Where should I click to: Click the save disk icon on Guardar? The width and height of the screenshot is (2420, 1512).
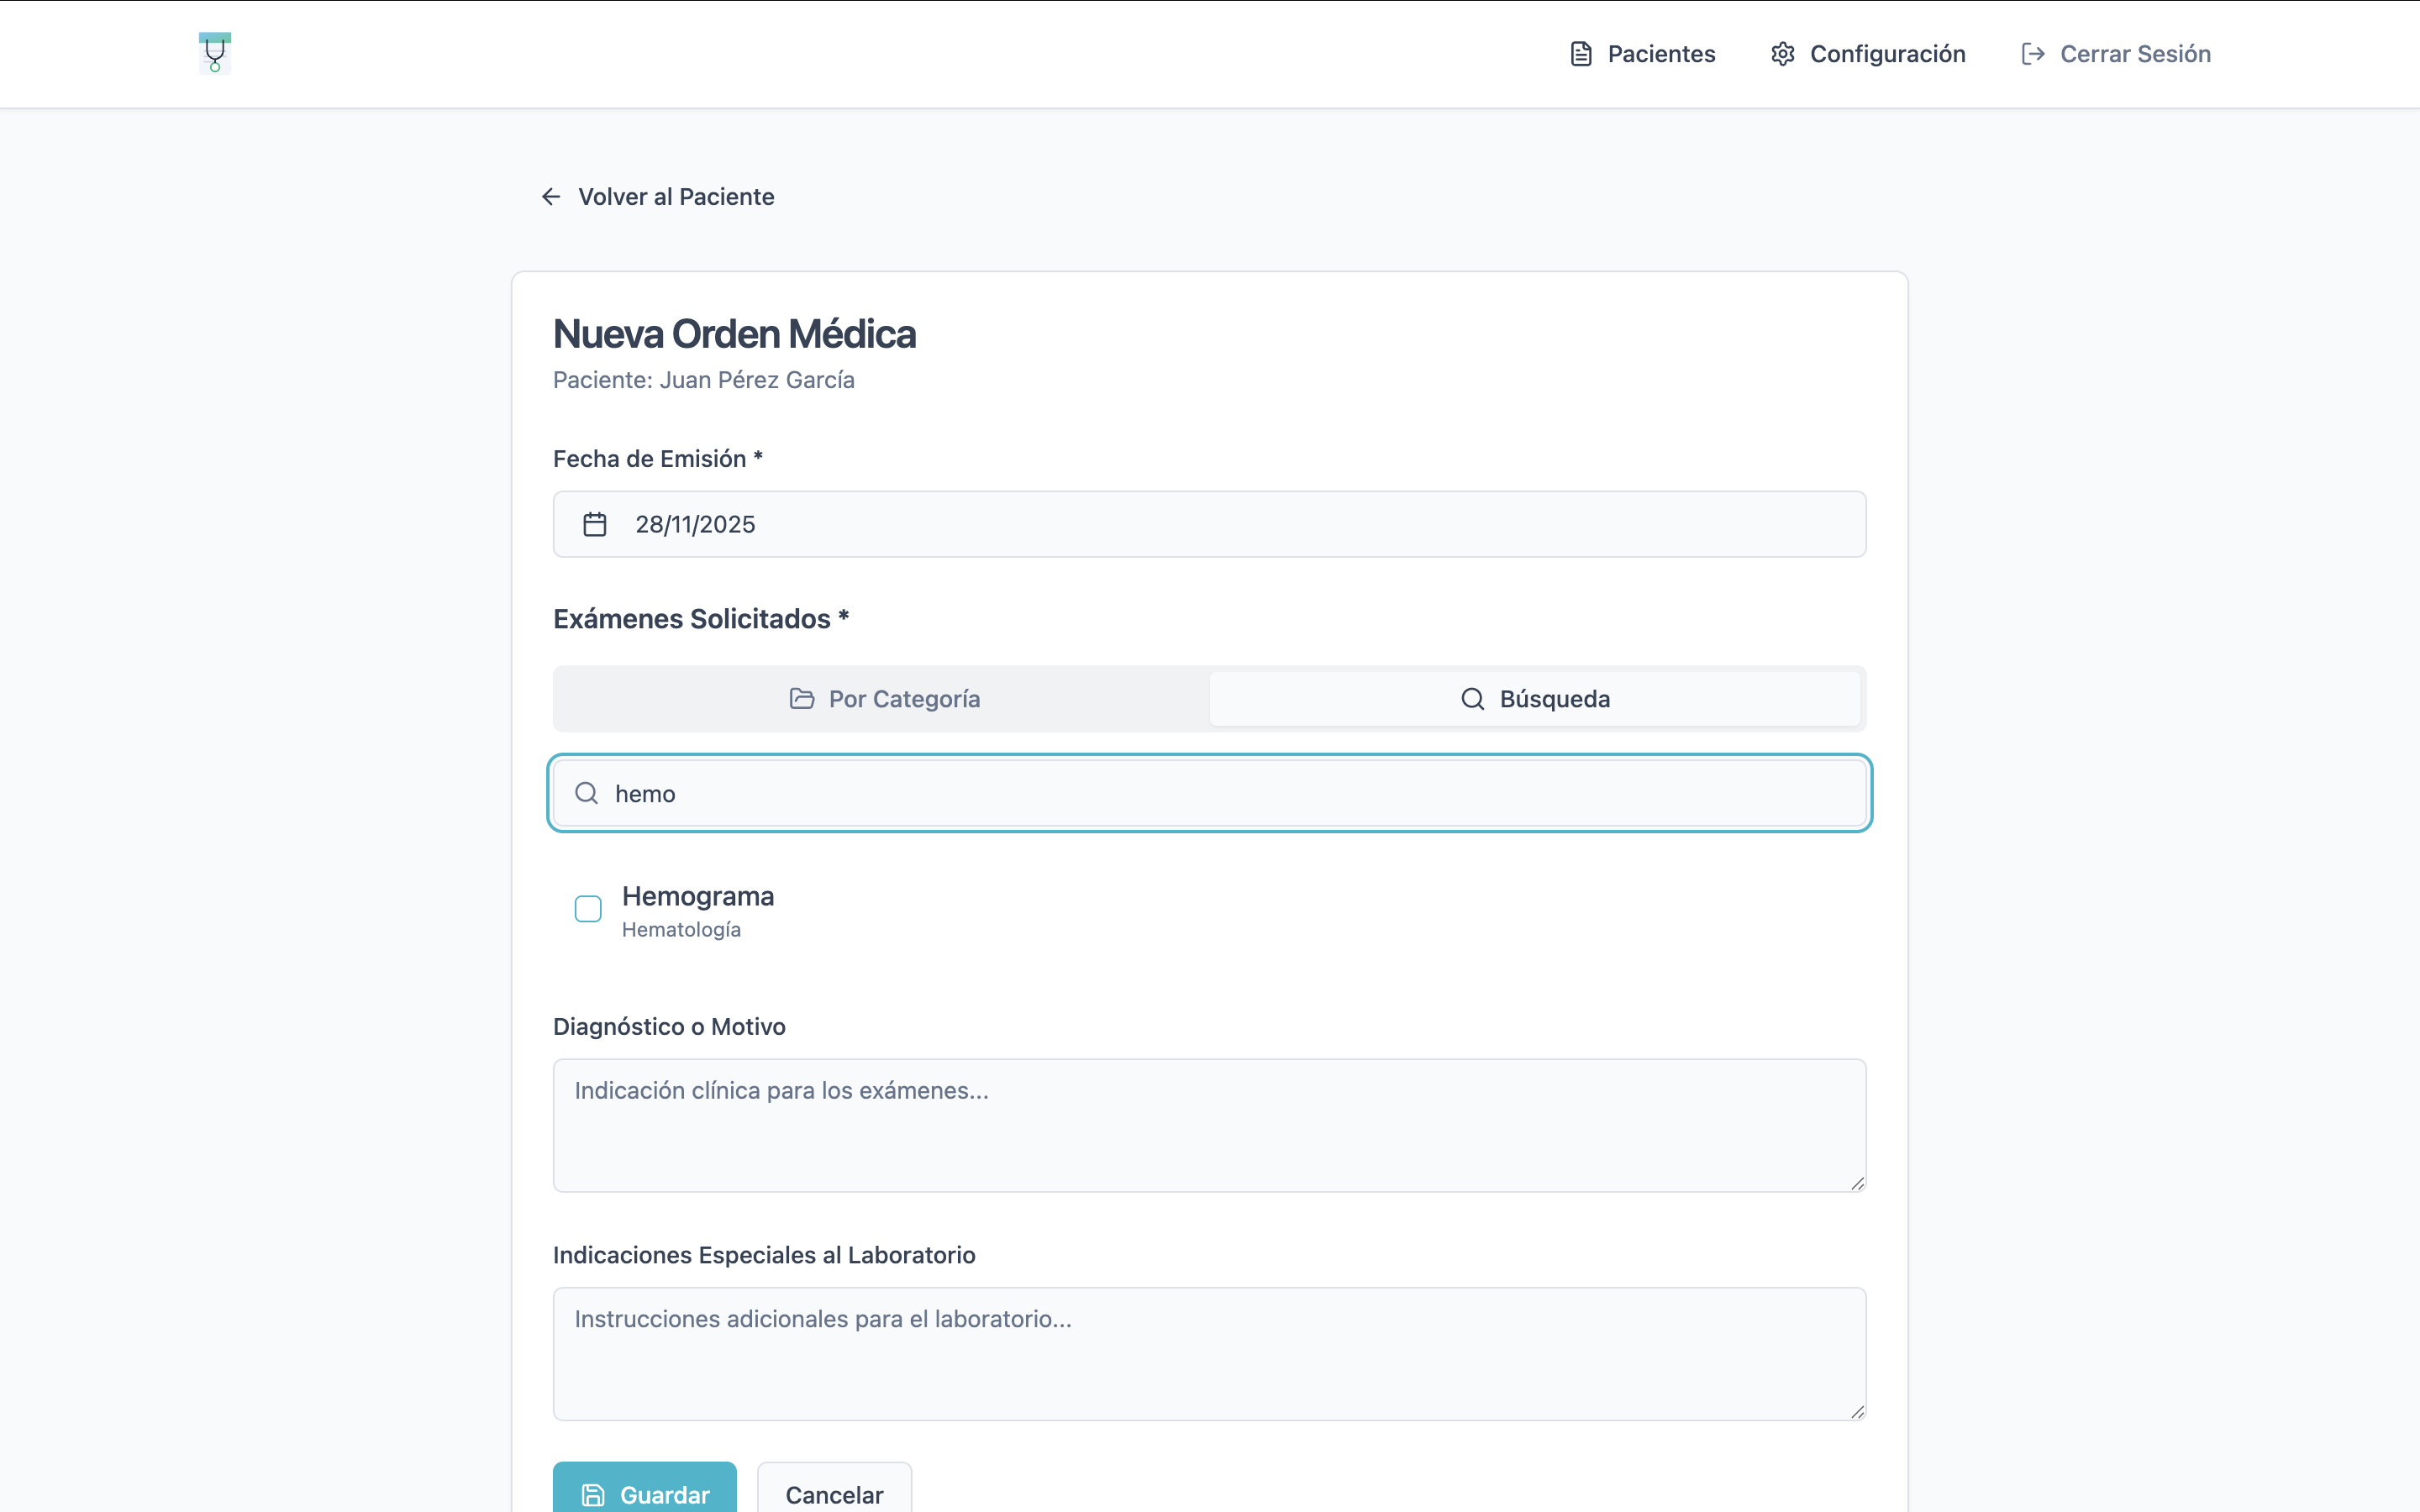click(593, 1494)
